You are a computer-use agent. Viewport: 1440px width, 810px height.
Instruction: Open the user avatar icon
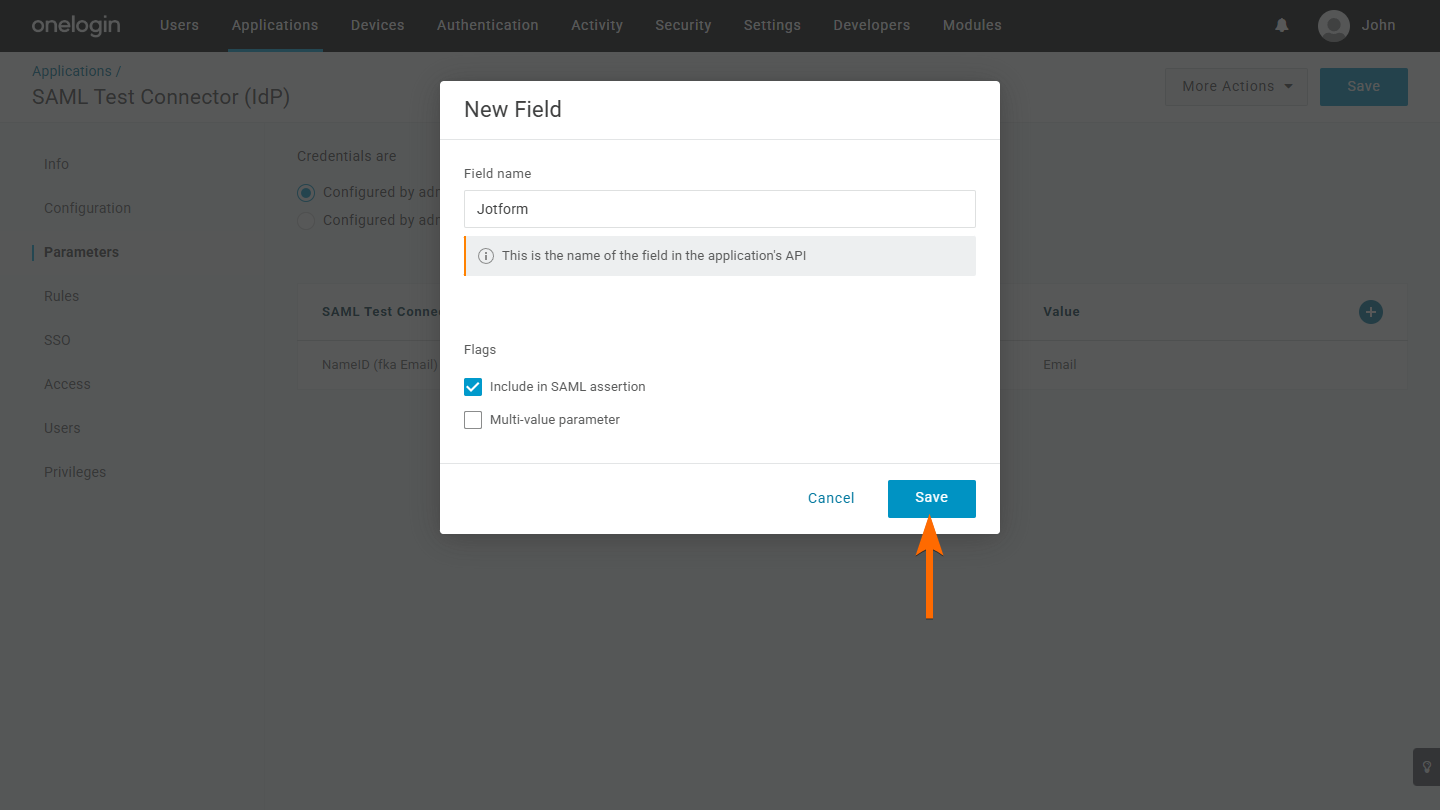pyautogui.click(x=1334, y=26)
